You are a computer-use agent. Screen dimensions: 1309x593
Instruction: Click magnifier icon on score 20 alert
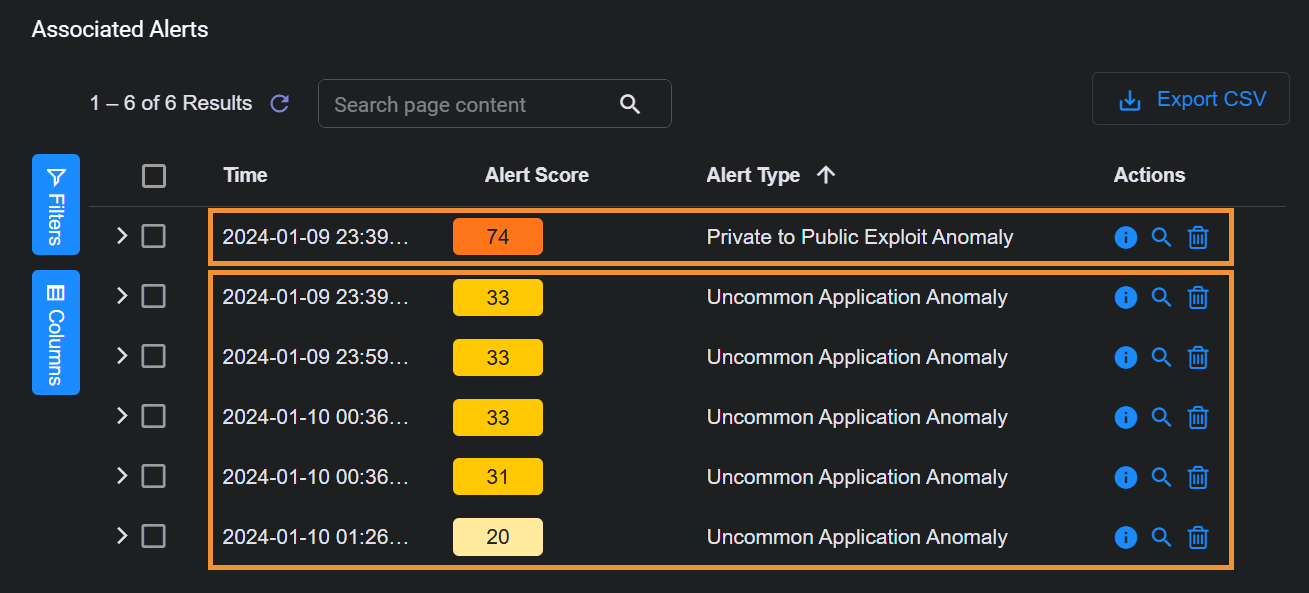(x=1161, y=537)
